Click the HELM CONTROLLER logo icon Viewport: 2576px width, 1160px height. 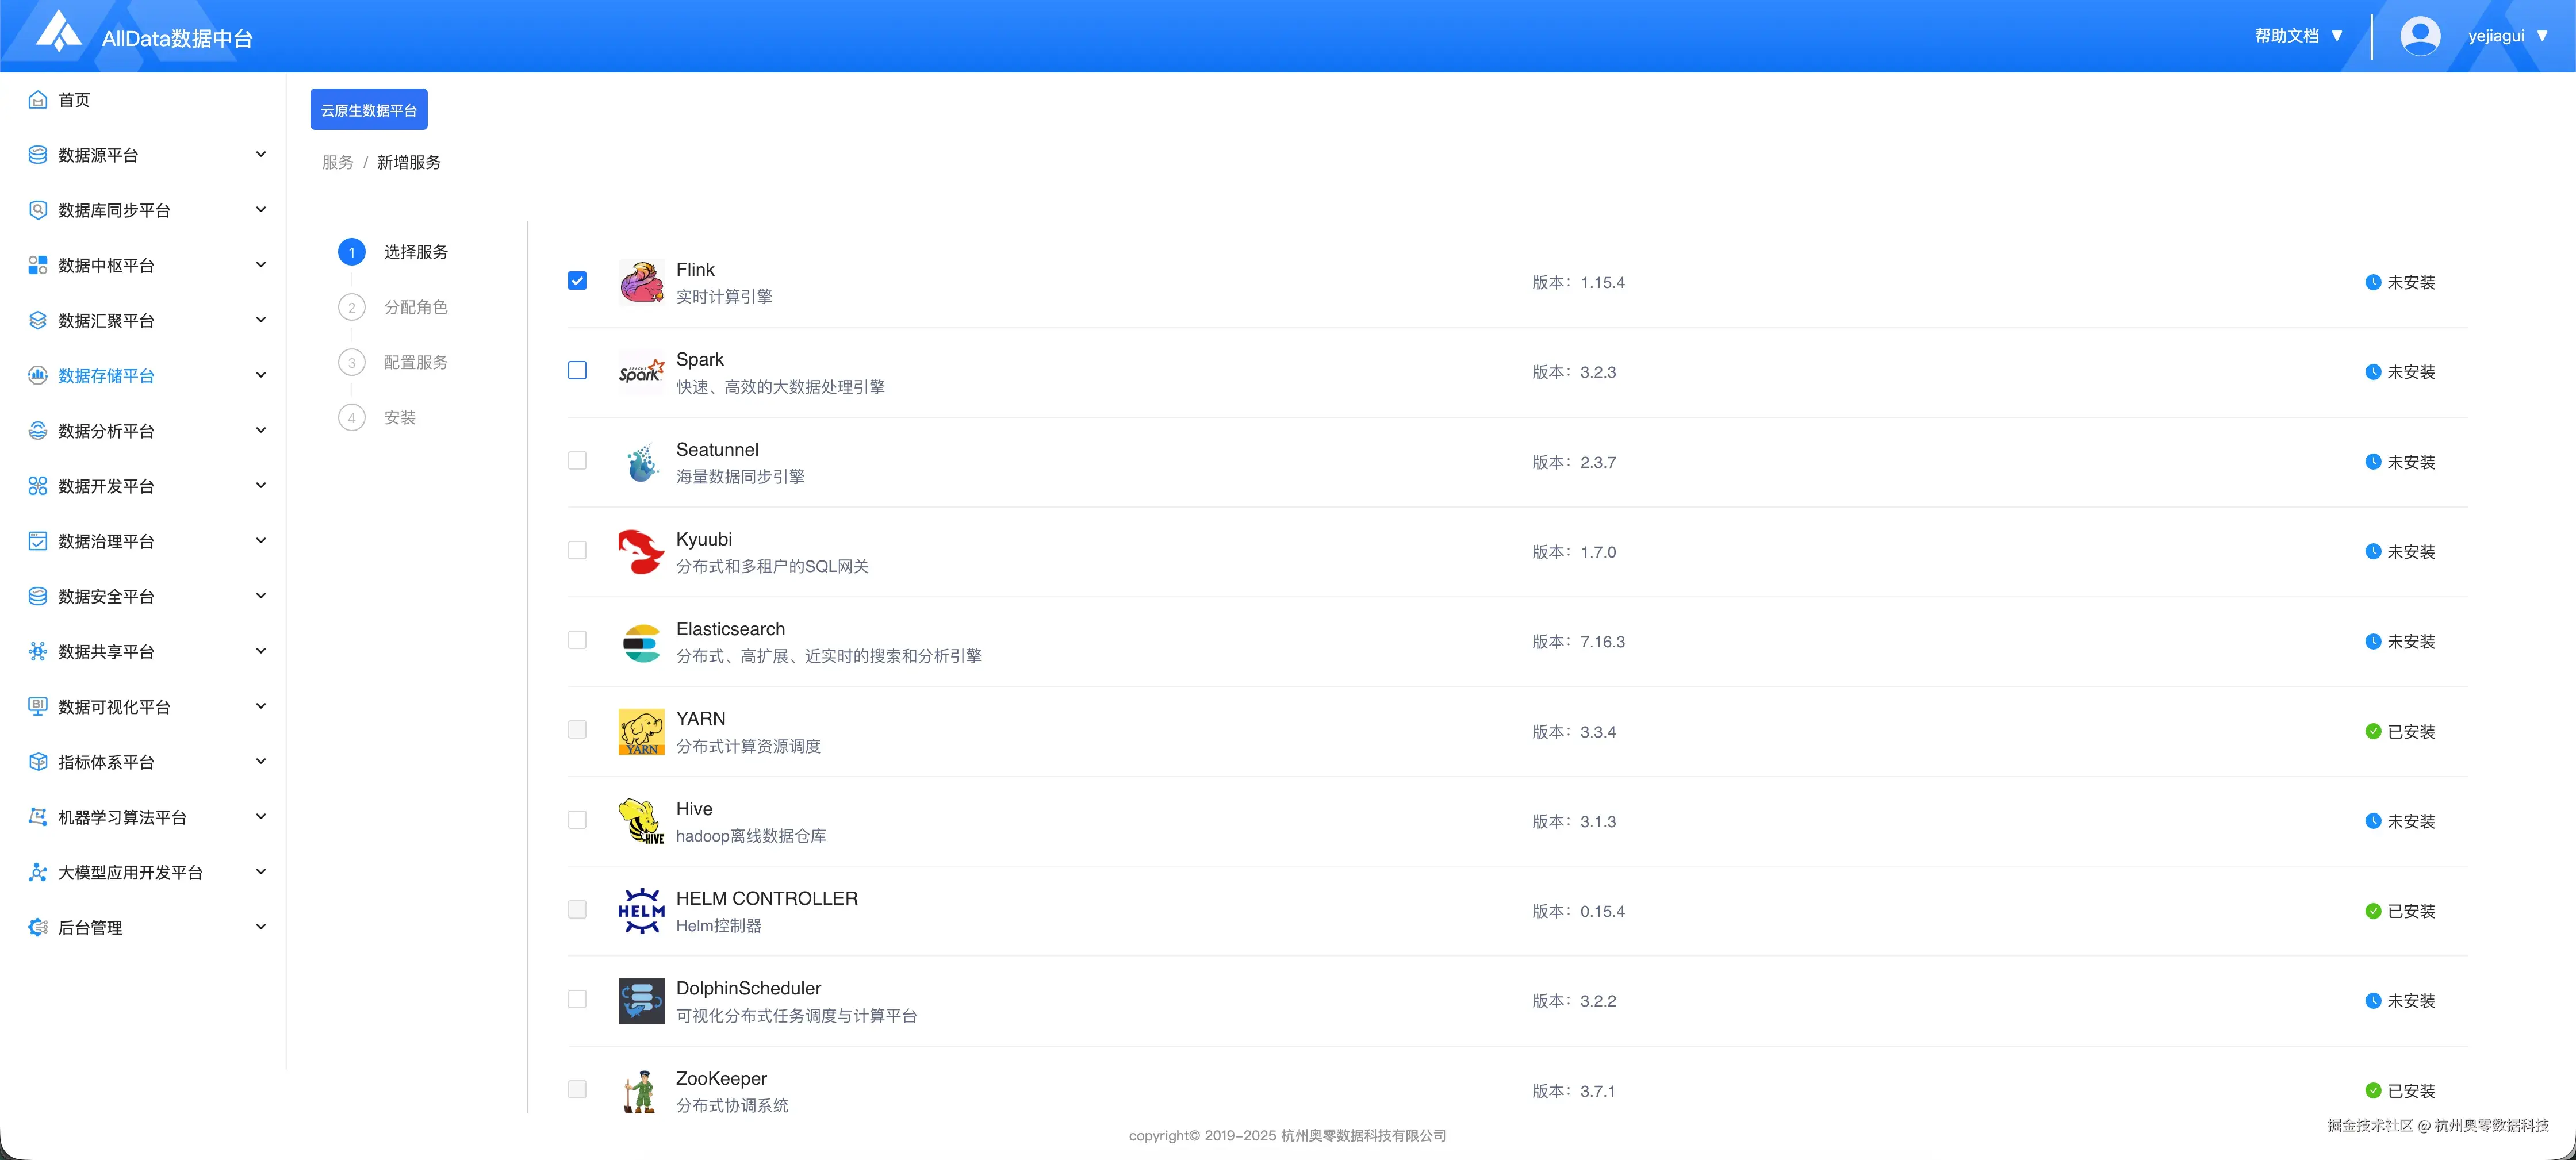pos(641,911)
